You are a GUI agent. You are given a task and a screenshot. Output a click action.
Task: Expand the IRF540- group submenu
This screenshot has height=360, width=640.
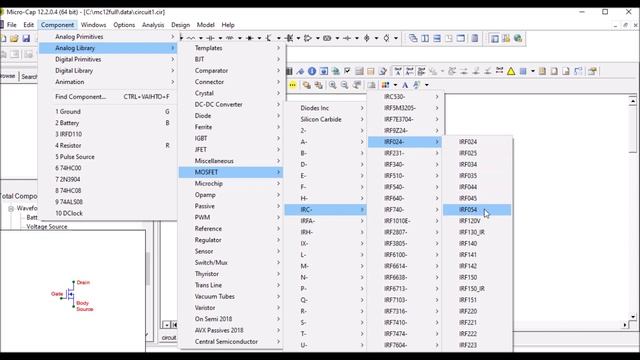point(404,187)
